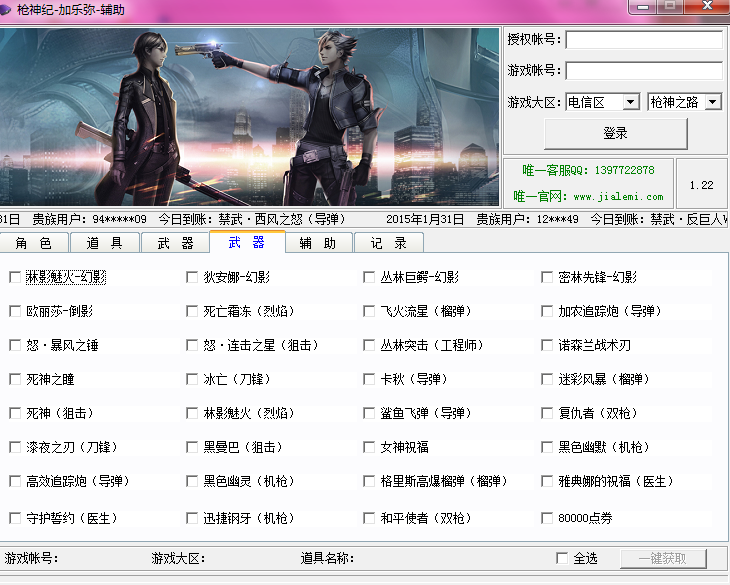
Task: Switch to the 角色 tab
Action: [x=34, y=243]
